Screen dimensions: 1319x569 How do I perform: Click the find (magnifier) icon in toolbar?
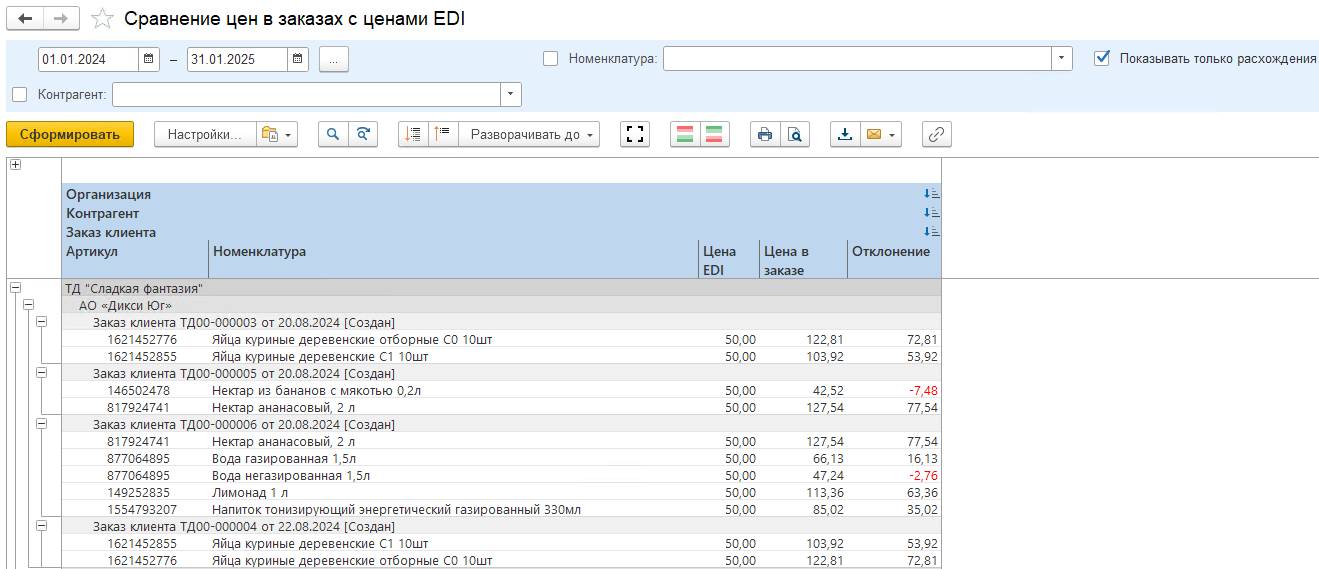click(x=333, y=135)
